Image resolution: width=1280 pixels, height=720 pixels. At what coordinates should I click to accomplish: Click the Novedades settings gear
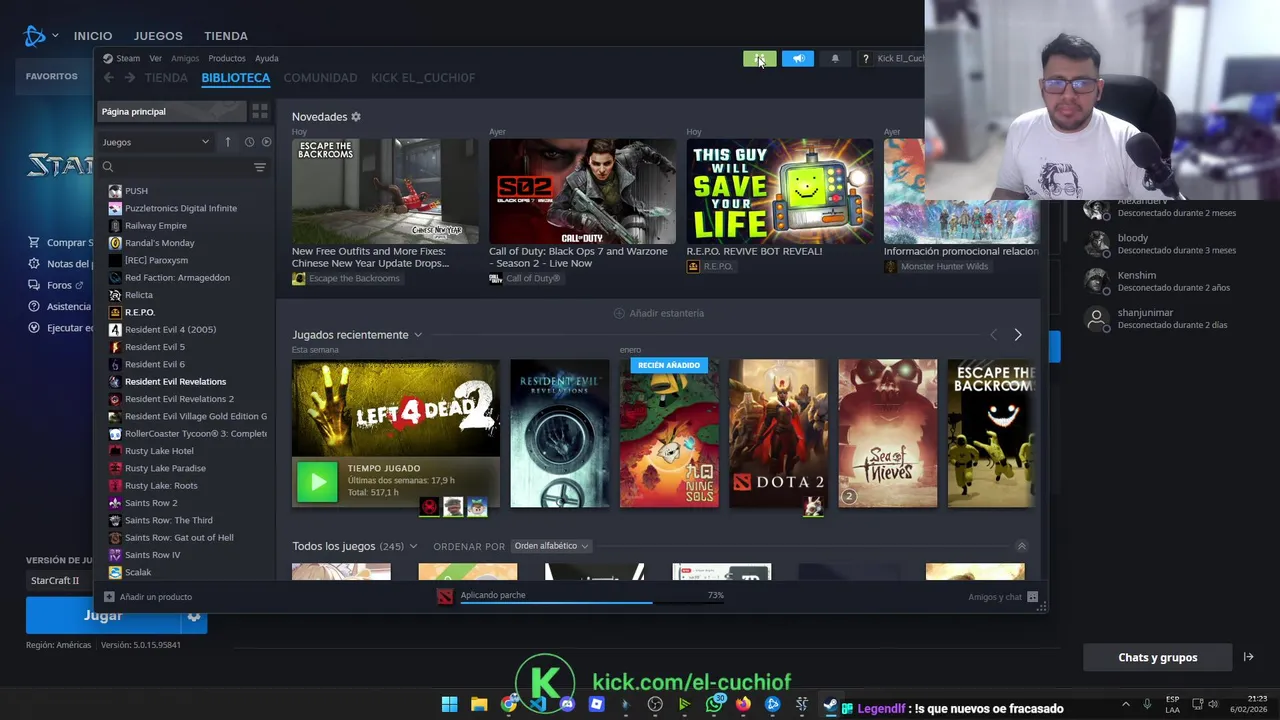click(356, 117)
